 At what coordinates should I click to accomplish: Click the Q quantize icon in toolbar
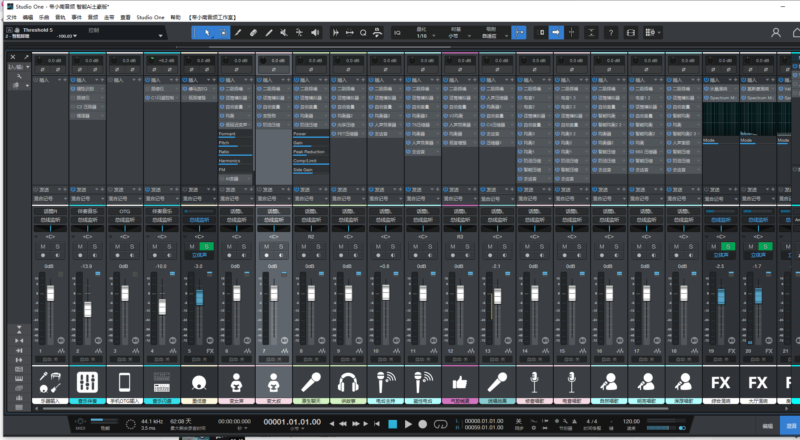click(363, 33)
